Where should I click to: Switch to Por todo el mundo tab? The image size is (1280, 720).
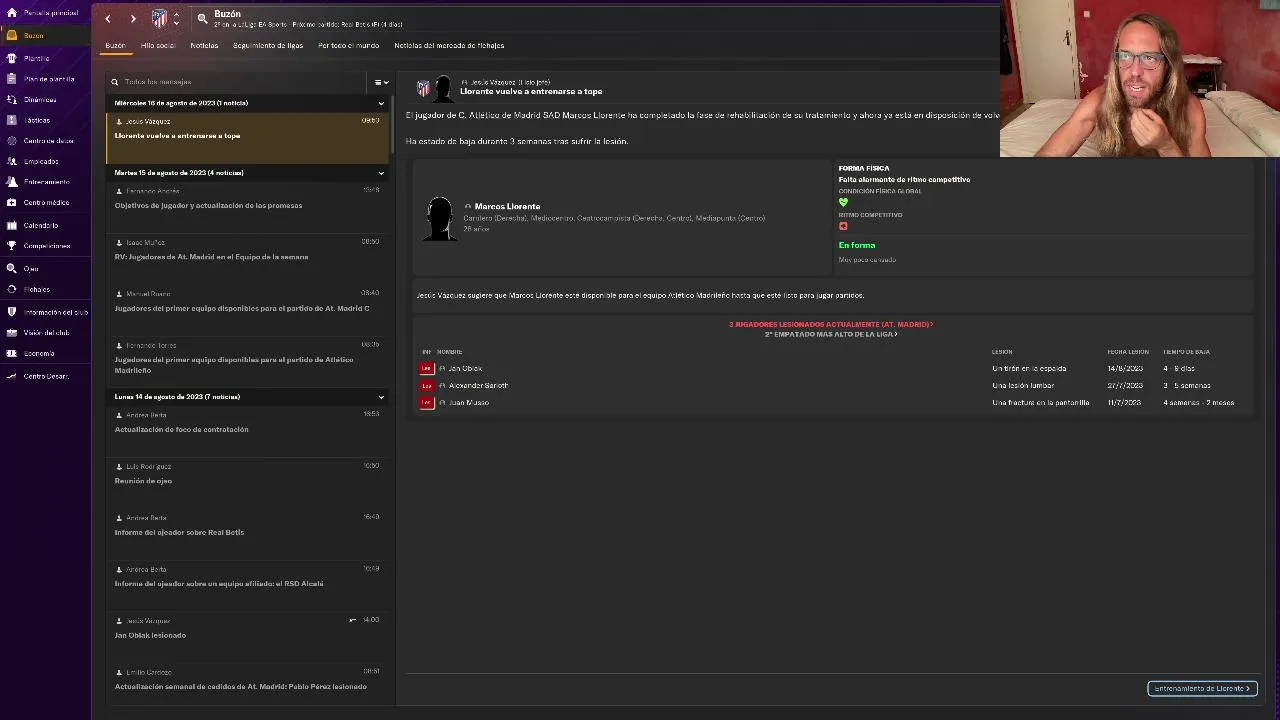click(x=348, y=45)
